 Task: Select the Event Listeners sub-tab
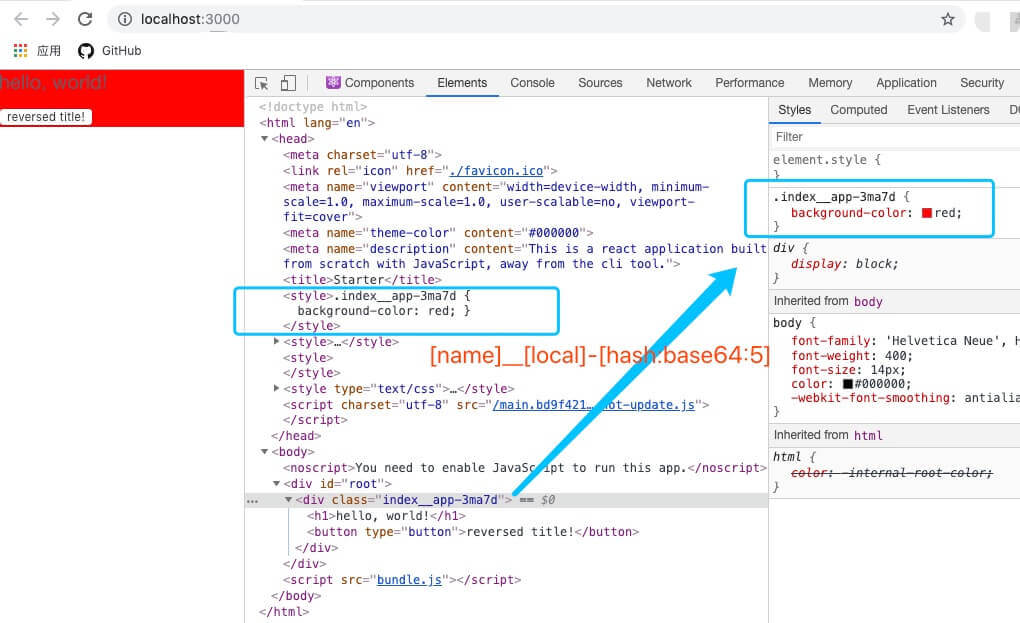point(948,110)
